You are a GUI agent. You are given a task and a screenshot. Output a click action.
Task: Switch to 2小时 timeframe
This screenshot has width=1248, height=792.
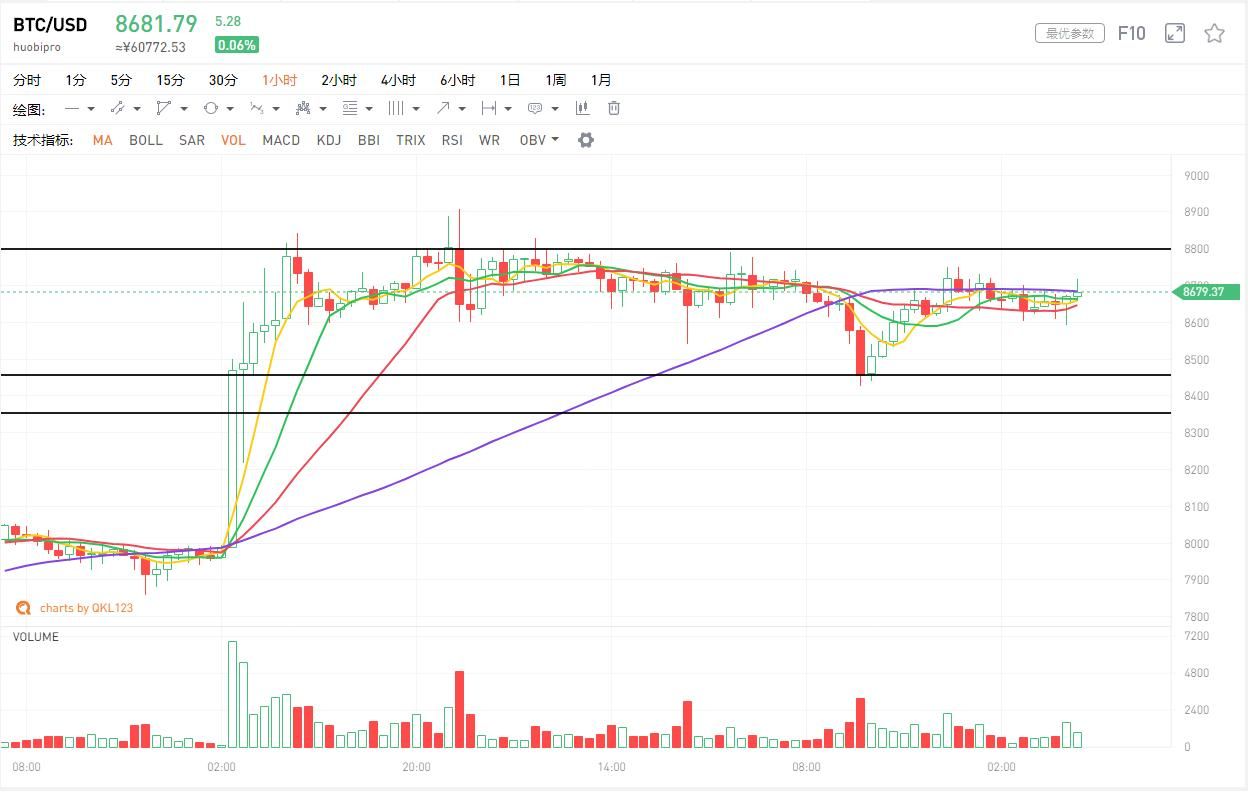[x=339, y=80]
